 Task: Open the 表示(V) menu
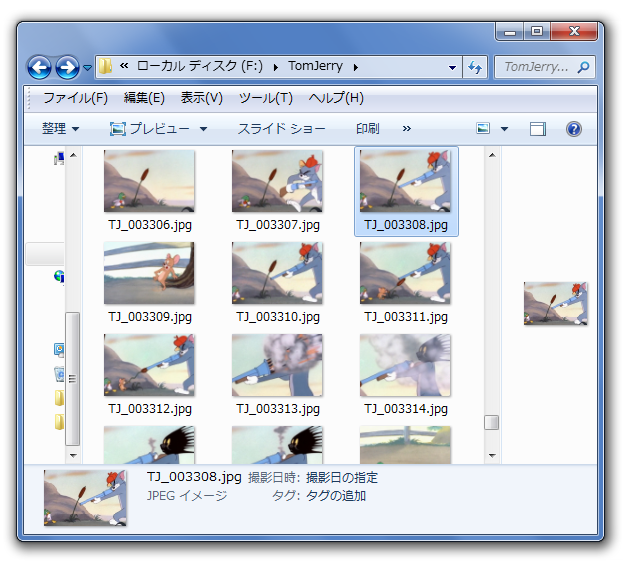tap(201, 98)
